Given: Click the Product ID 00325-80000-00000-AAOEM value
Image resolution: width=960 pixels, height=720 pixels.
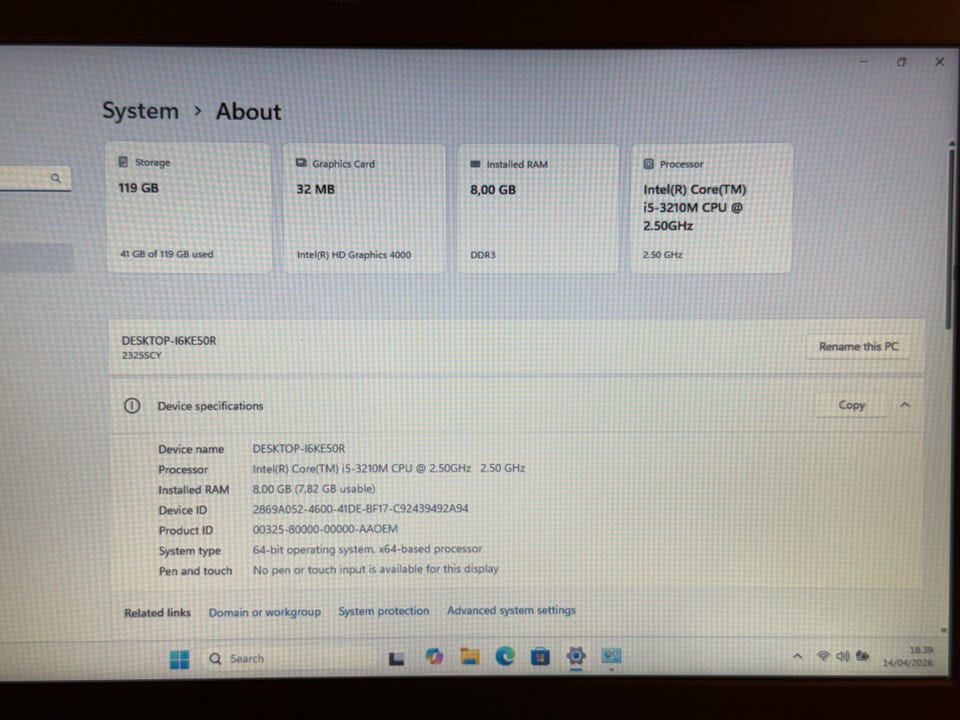Looking at the screenshot, I should pos(324,528).
